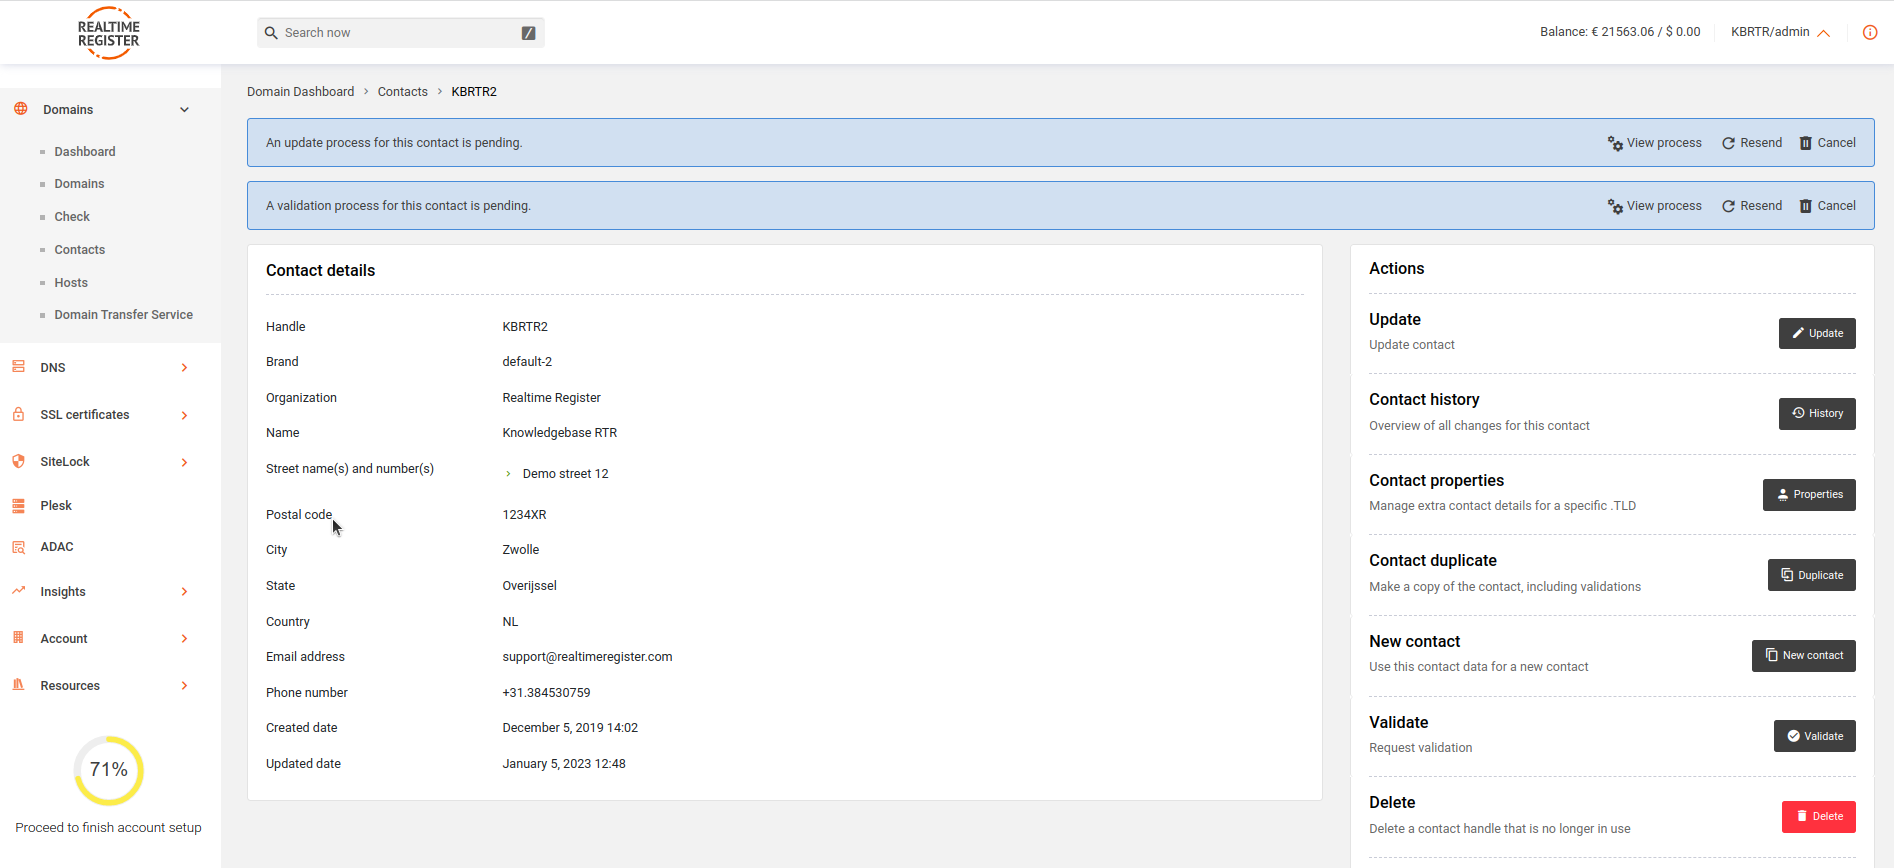The width and height of the screenshot is (1894, 868).
Task: Click the Knowledgebase RTR name value
Action: click(560, 433)
